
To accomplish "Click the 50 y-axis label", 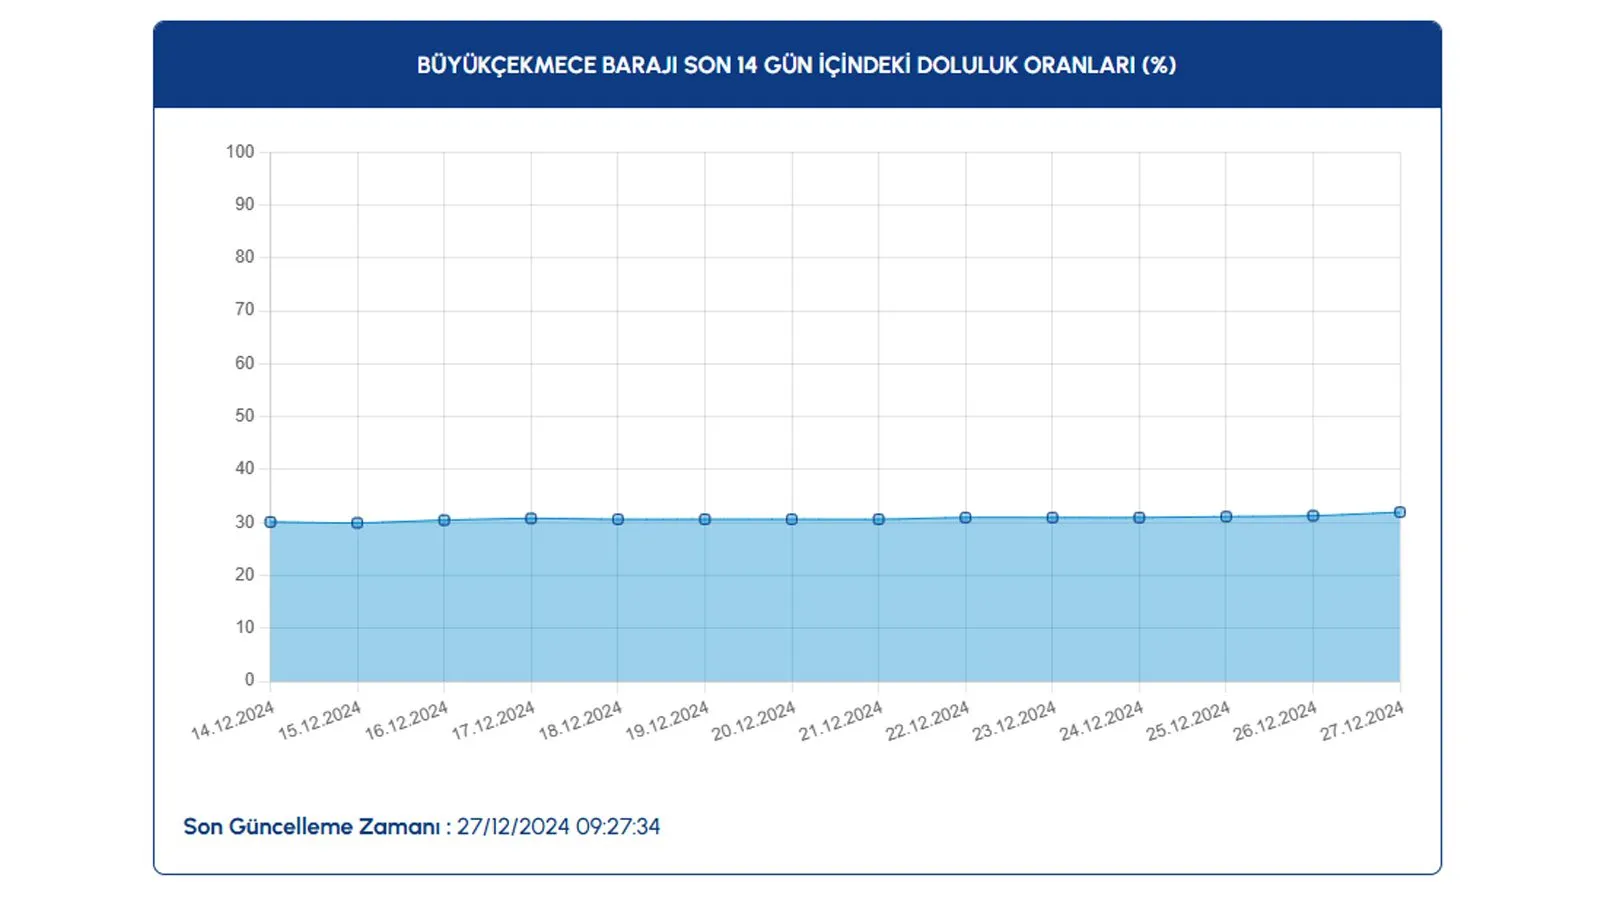I will point(245,416).
